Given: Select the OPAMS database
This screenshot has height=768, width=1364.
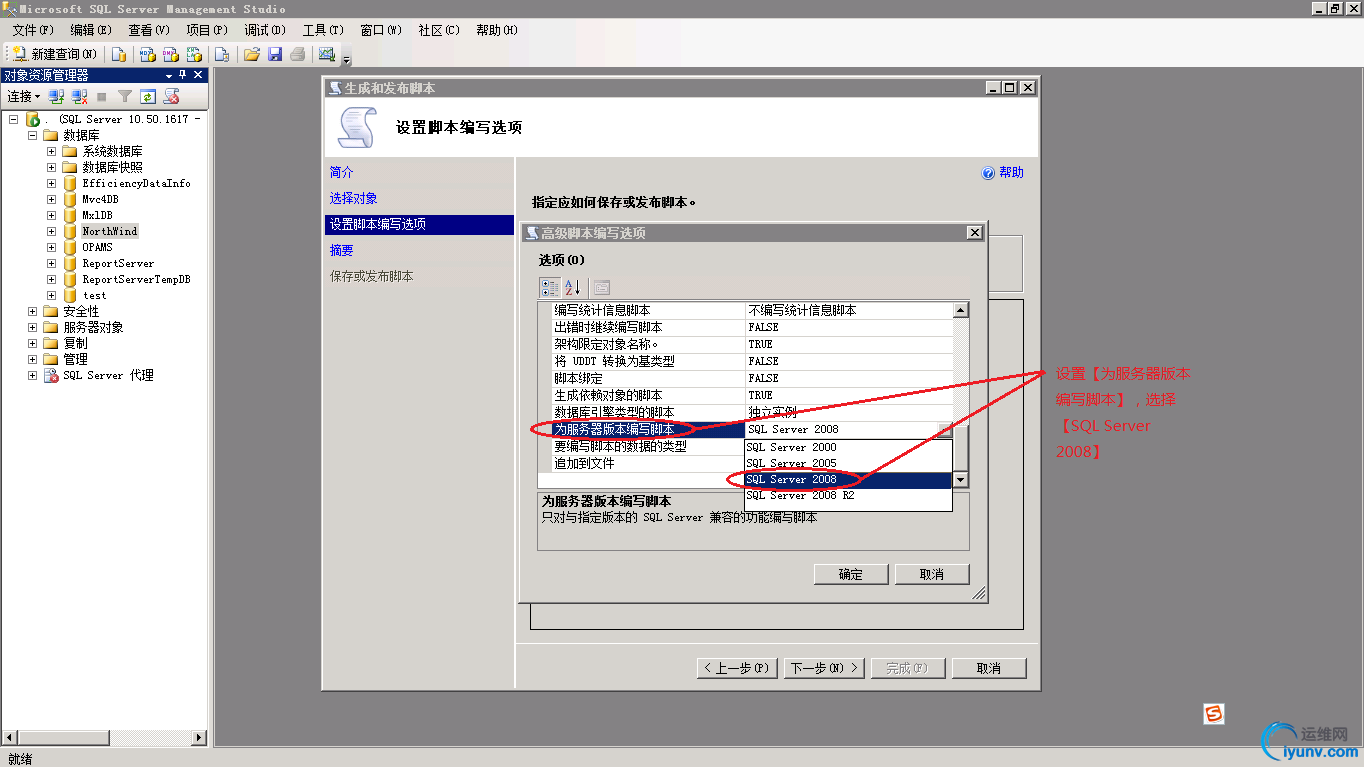Looking at the screenshot, I should (x=97, y=247).
